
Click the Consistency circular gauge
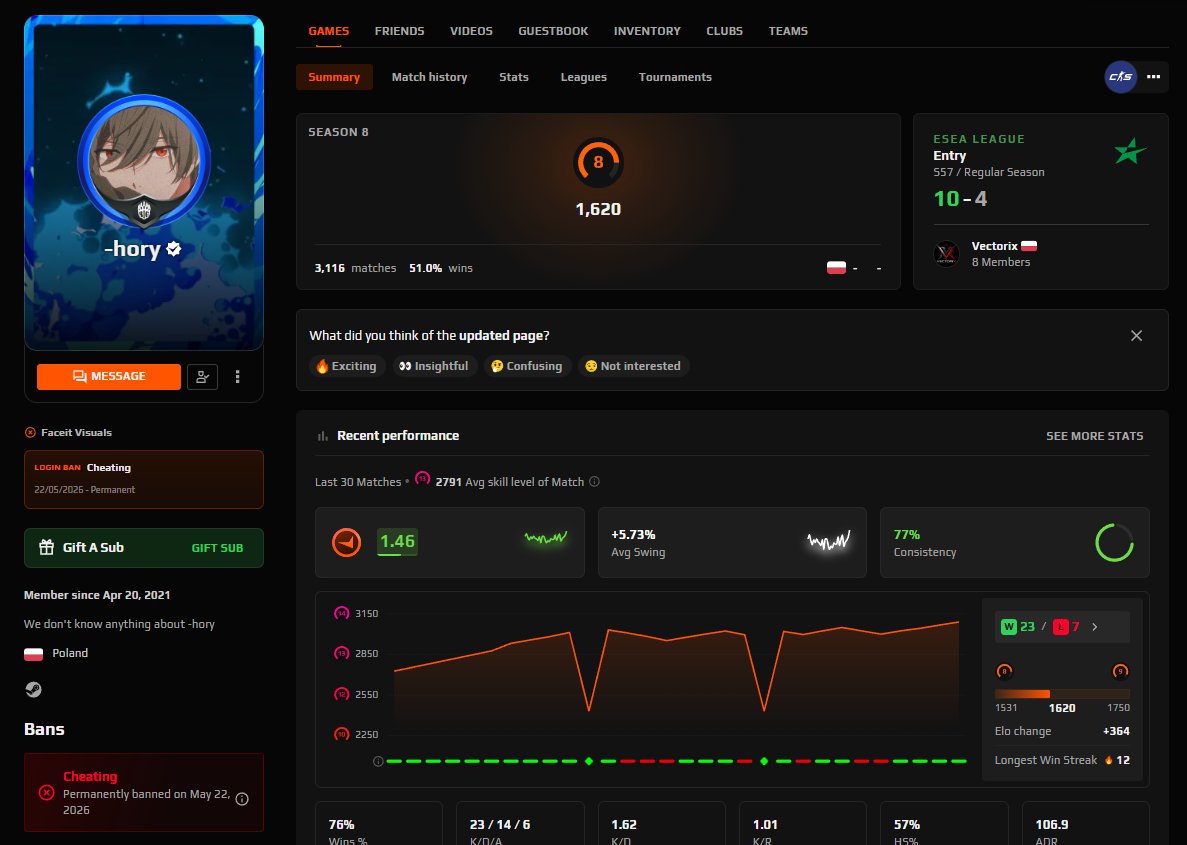pos(1114,542)
